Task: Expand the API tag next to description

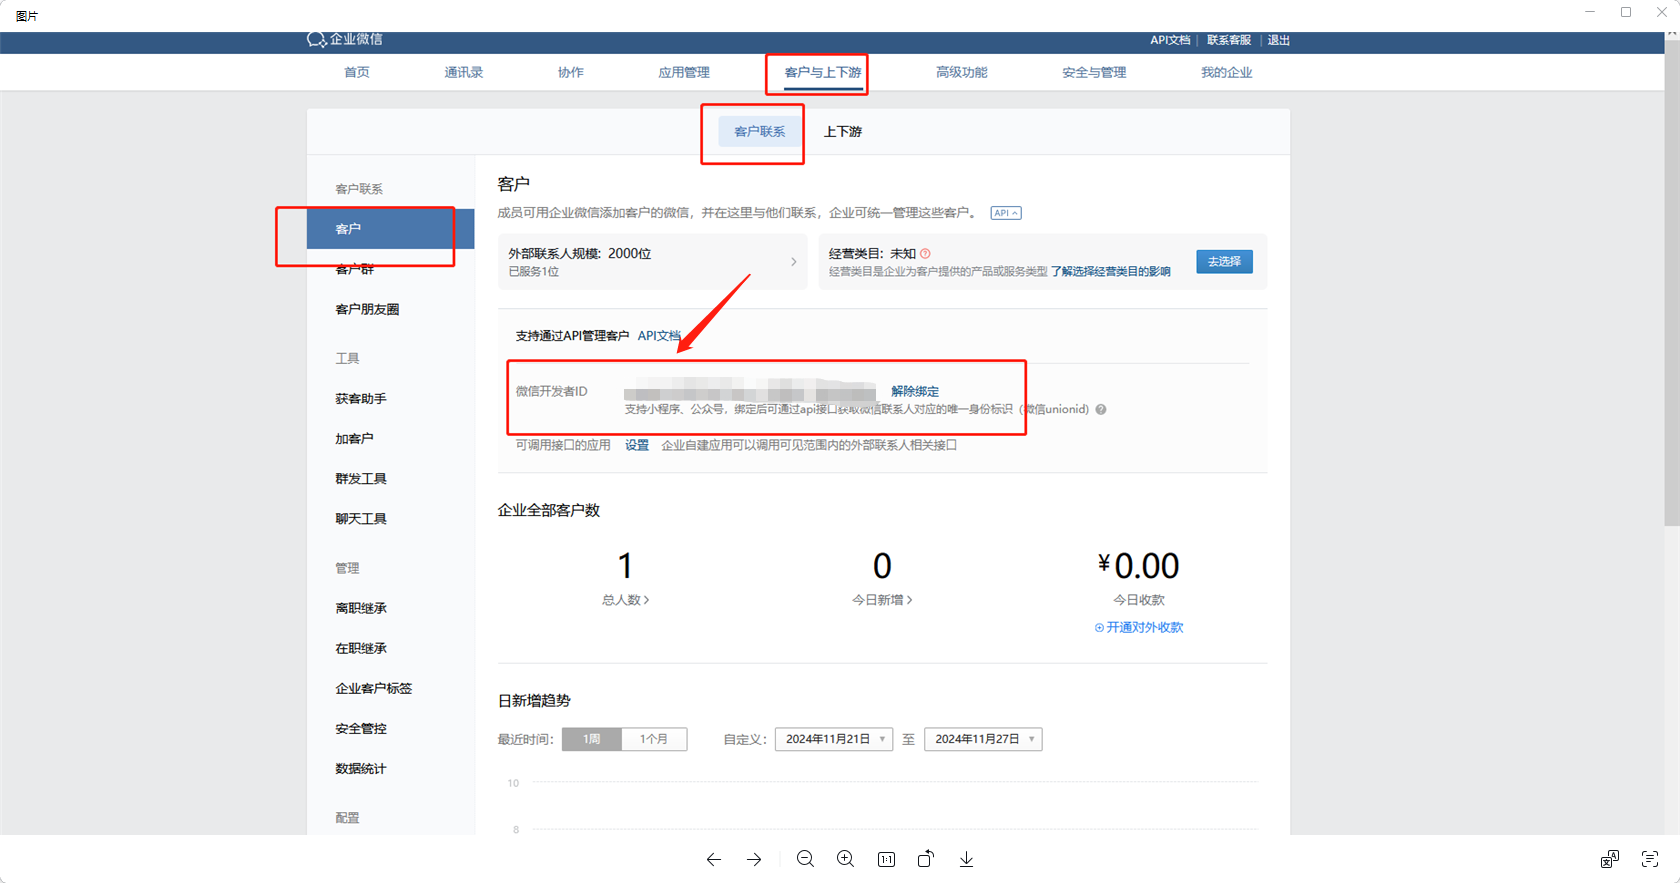Action: point(1005,213)
